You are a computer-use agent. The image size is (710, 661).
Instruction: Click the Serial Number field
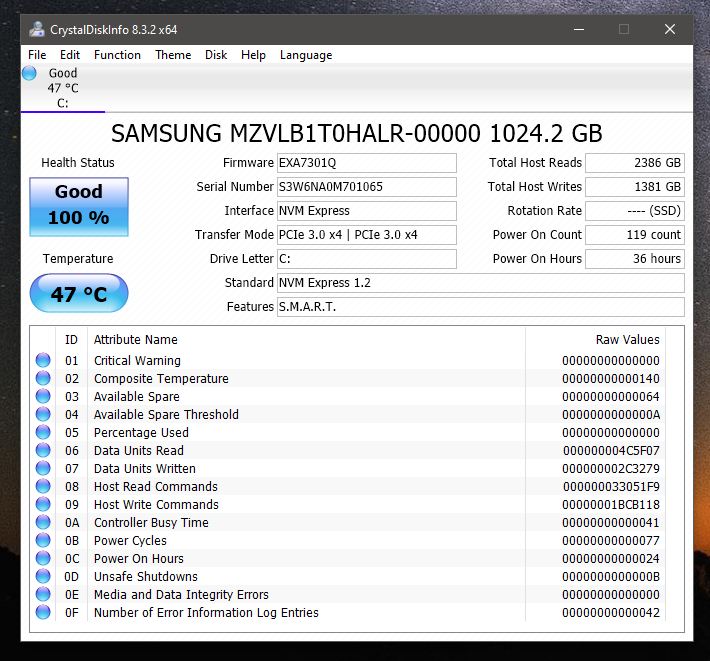point(367,187)
